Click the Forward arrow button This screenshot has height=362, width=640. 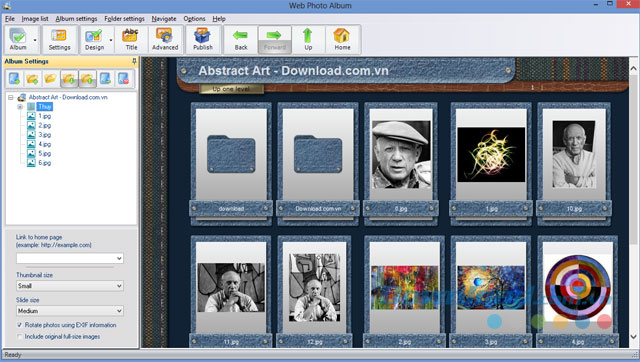coord(275,40)
